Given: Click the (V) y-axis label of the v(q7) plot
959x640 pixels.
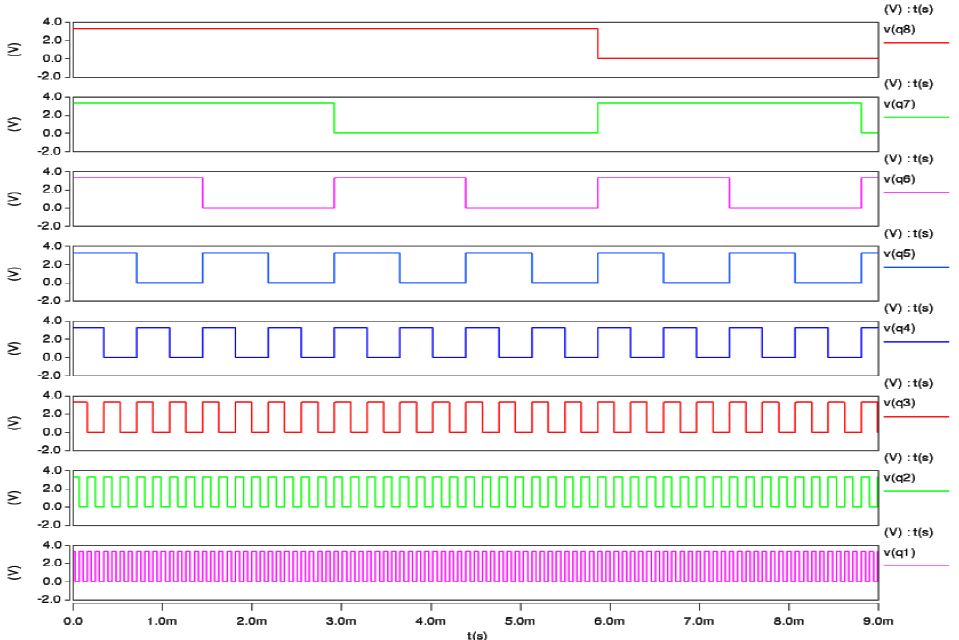Looking at the screenshot, I should click(x=13, y=124).
